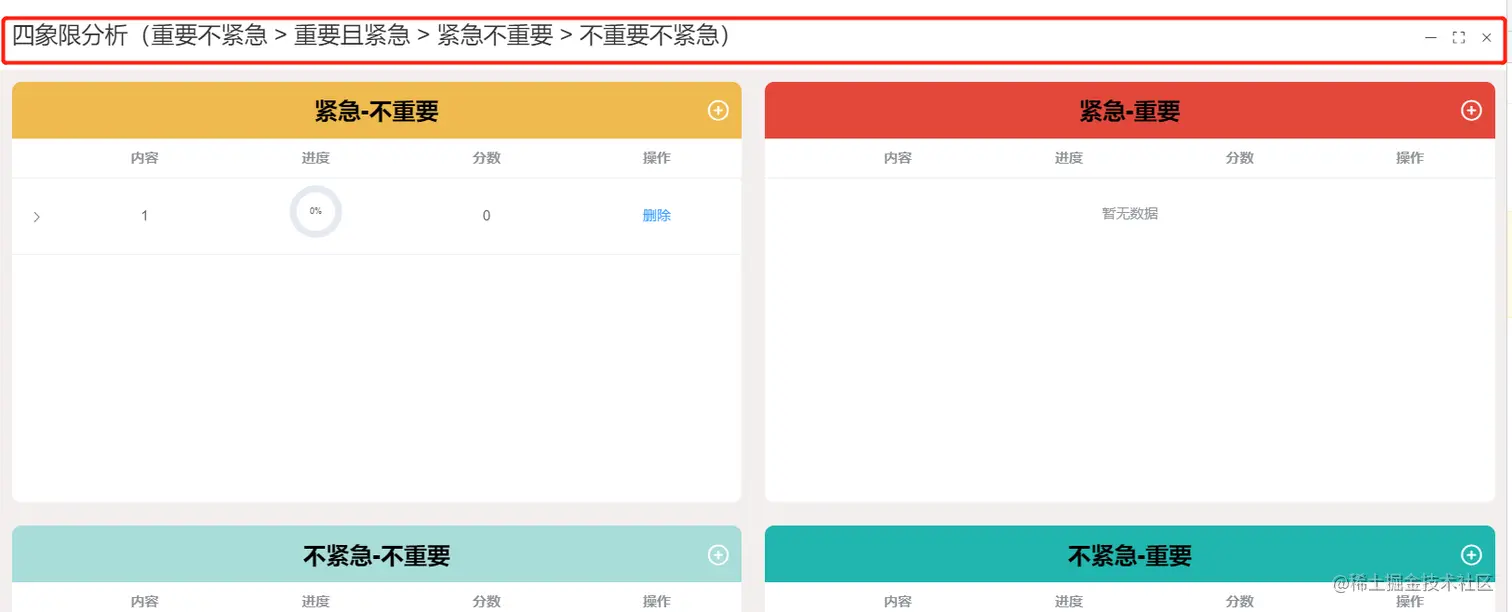Image resolution: width=1512 pixels, height=612 pixels.
Task: Click 进度 column header in 紧急-重要
Action: (1069, 158)
